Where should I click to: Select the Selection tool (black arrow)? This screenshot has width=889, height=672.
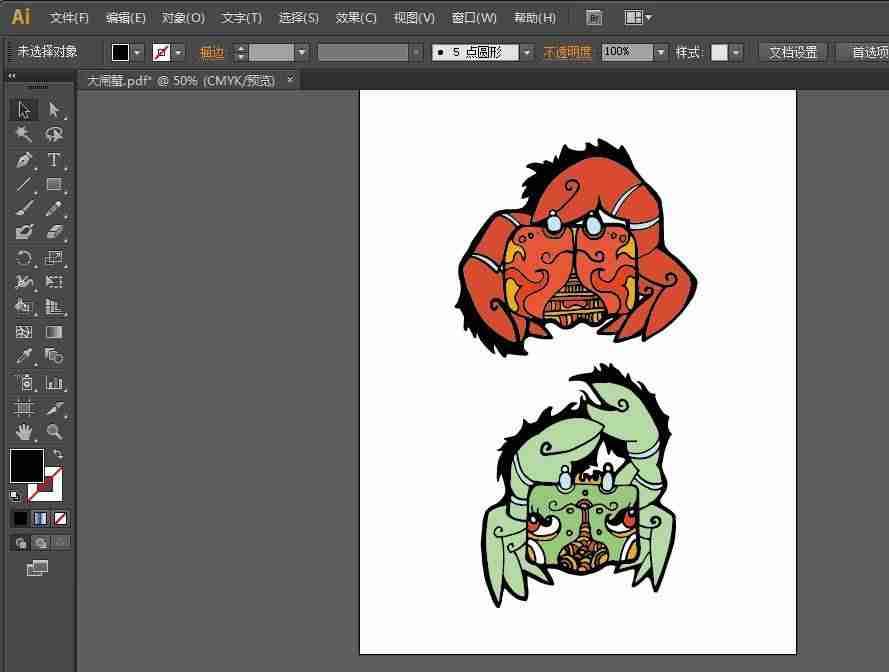tap(24, 109)
